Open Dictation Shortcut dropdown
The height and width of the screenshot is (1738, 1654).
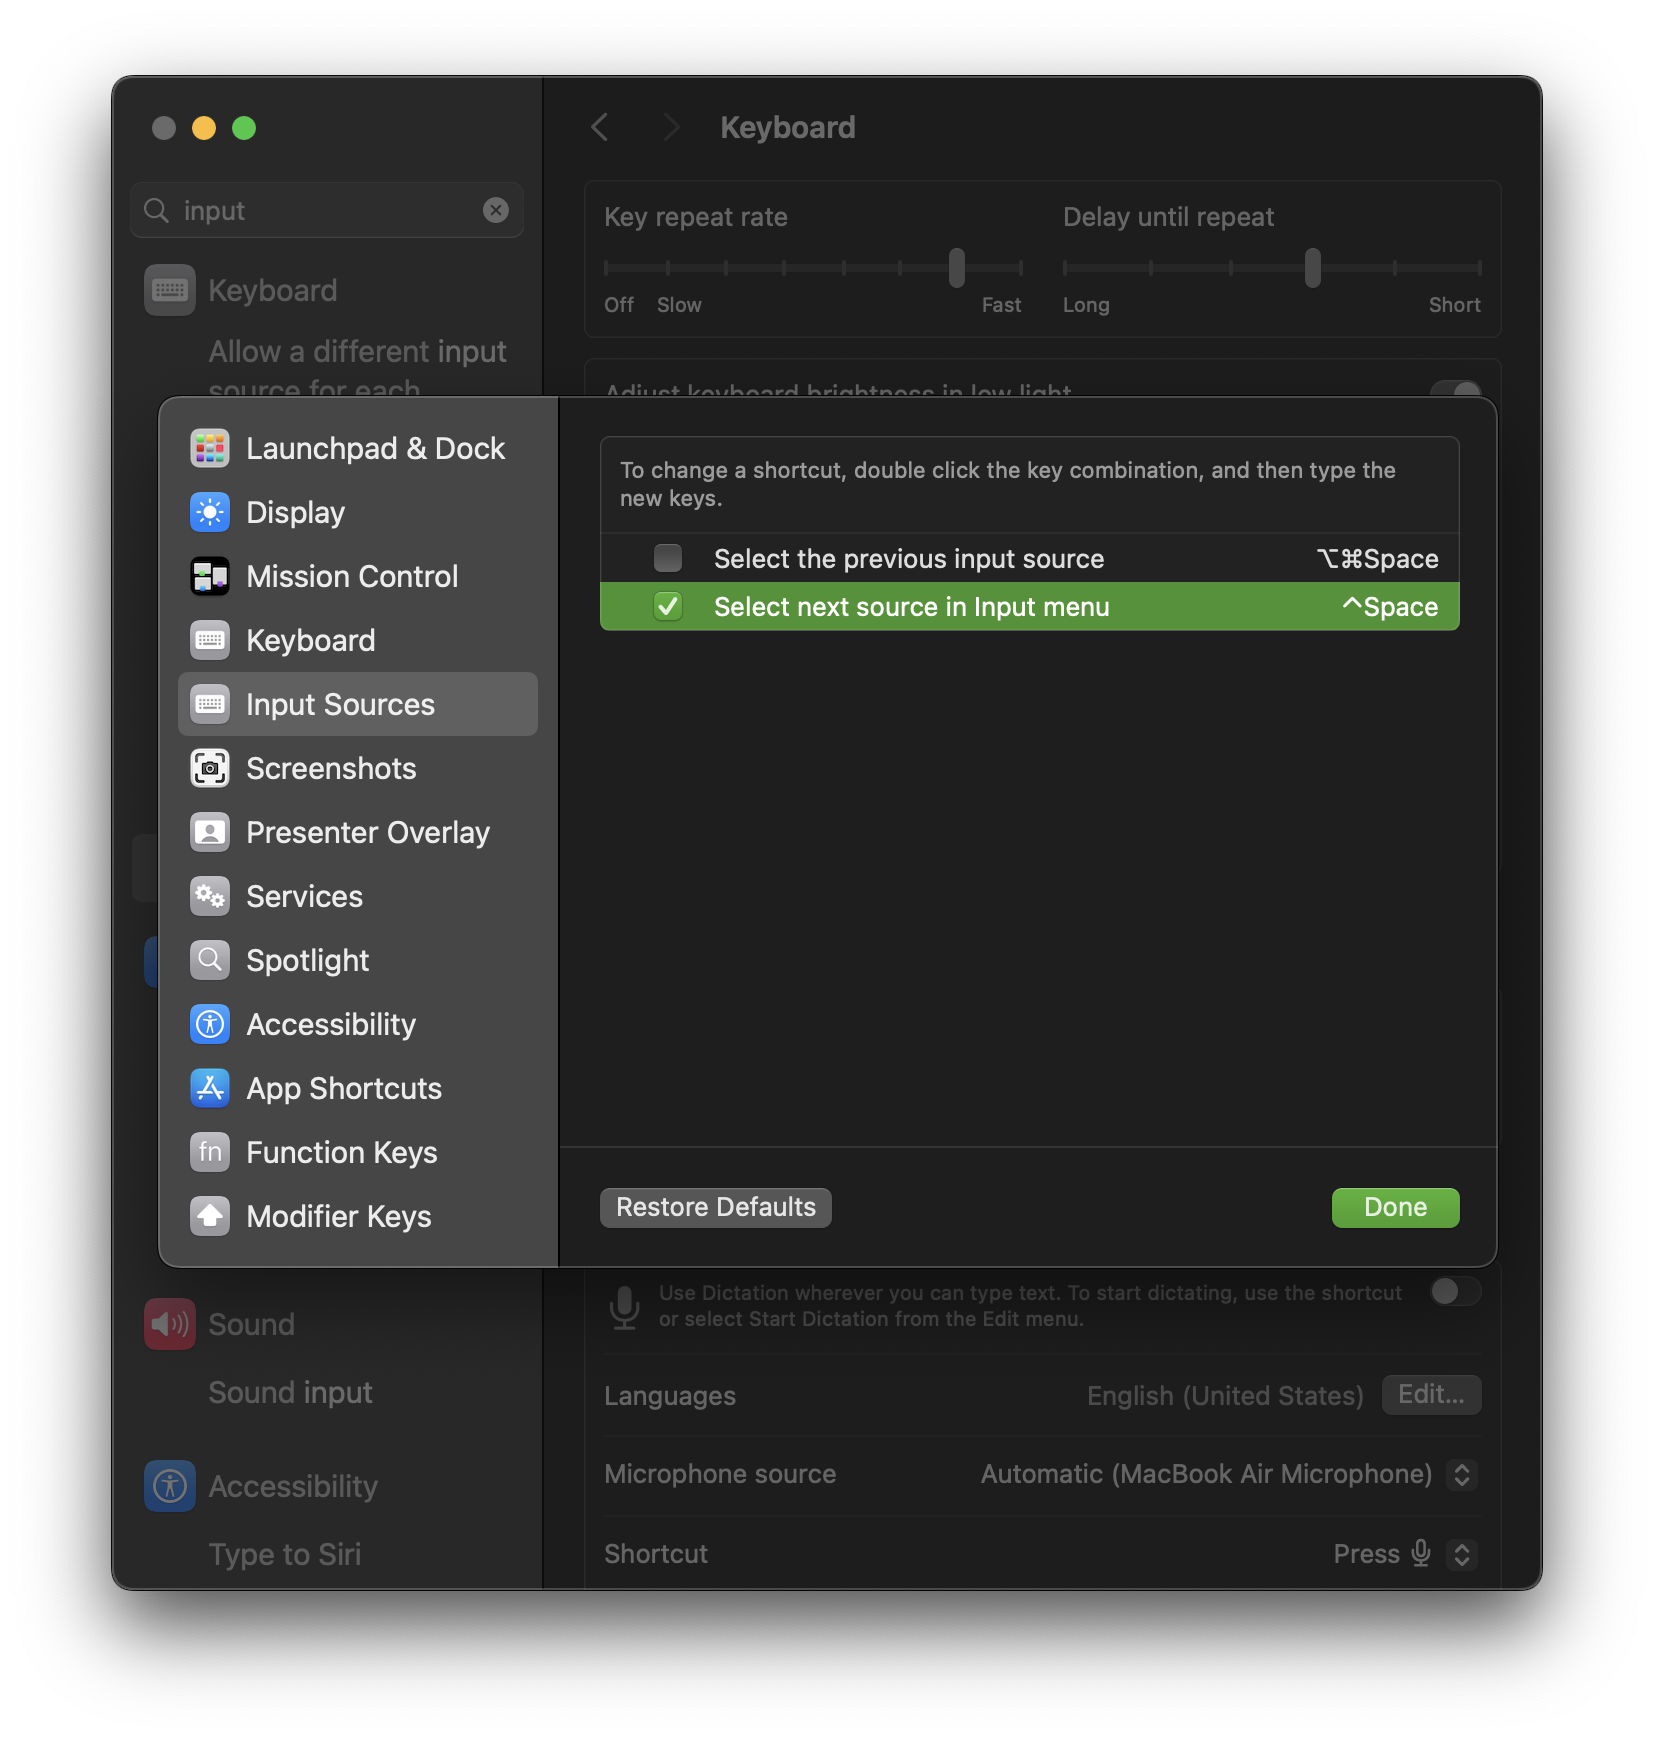click(1462, 1554)
